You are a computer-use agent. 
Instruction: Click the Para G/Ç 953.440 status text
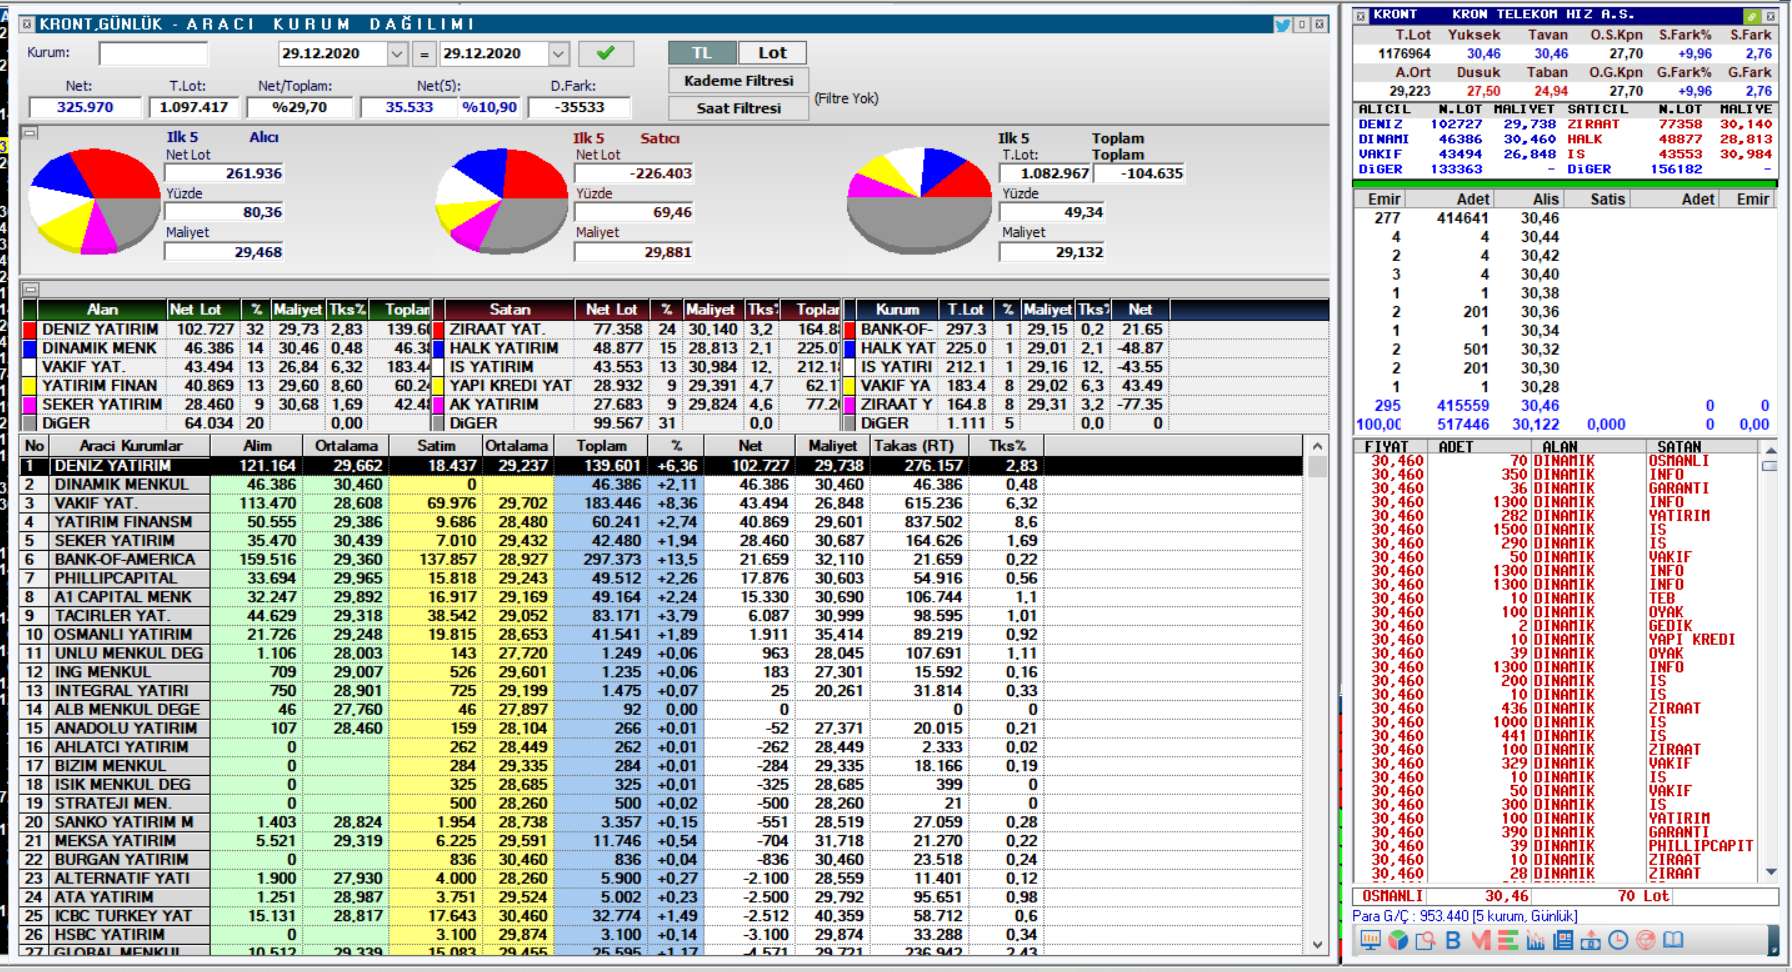click(x=1465, y=916)
